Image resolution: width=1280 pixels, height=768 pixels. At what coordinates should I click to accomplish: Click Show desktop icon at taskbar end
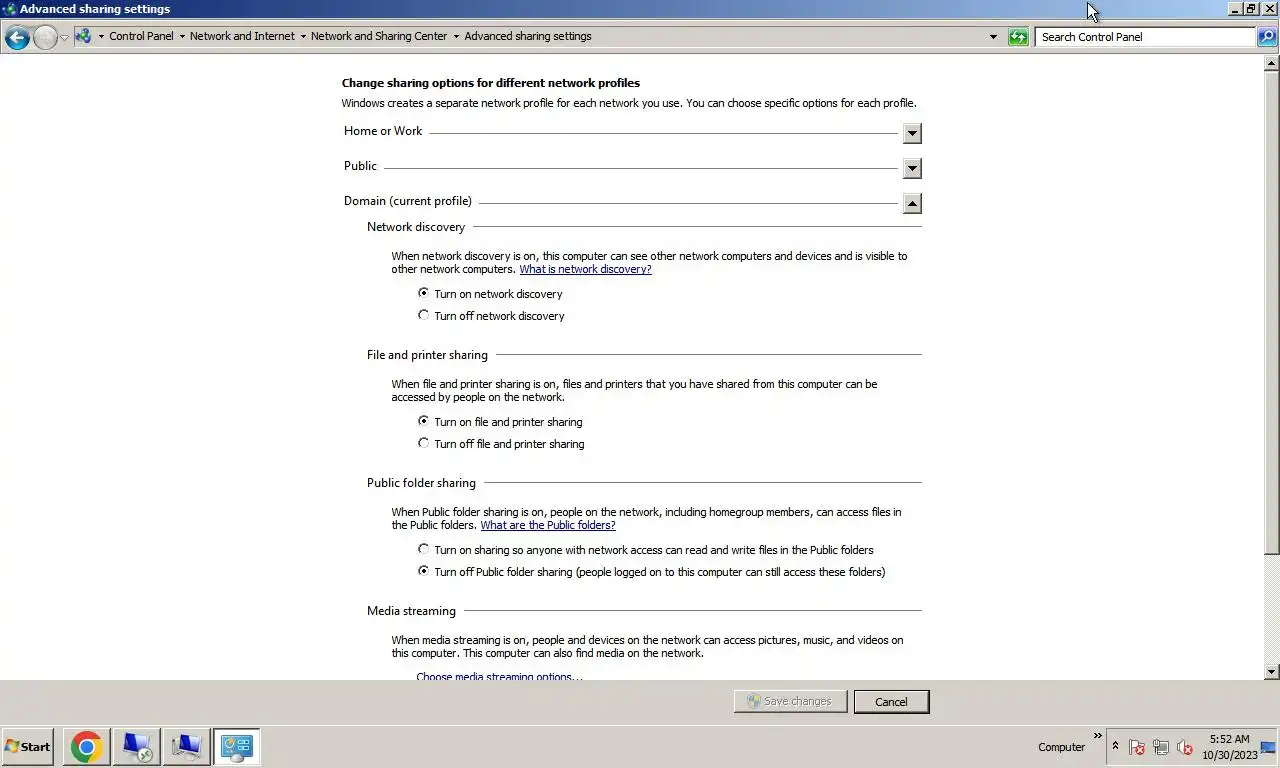[1269, 747]
